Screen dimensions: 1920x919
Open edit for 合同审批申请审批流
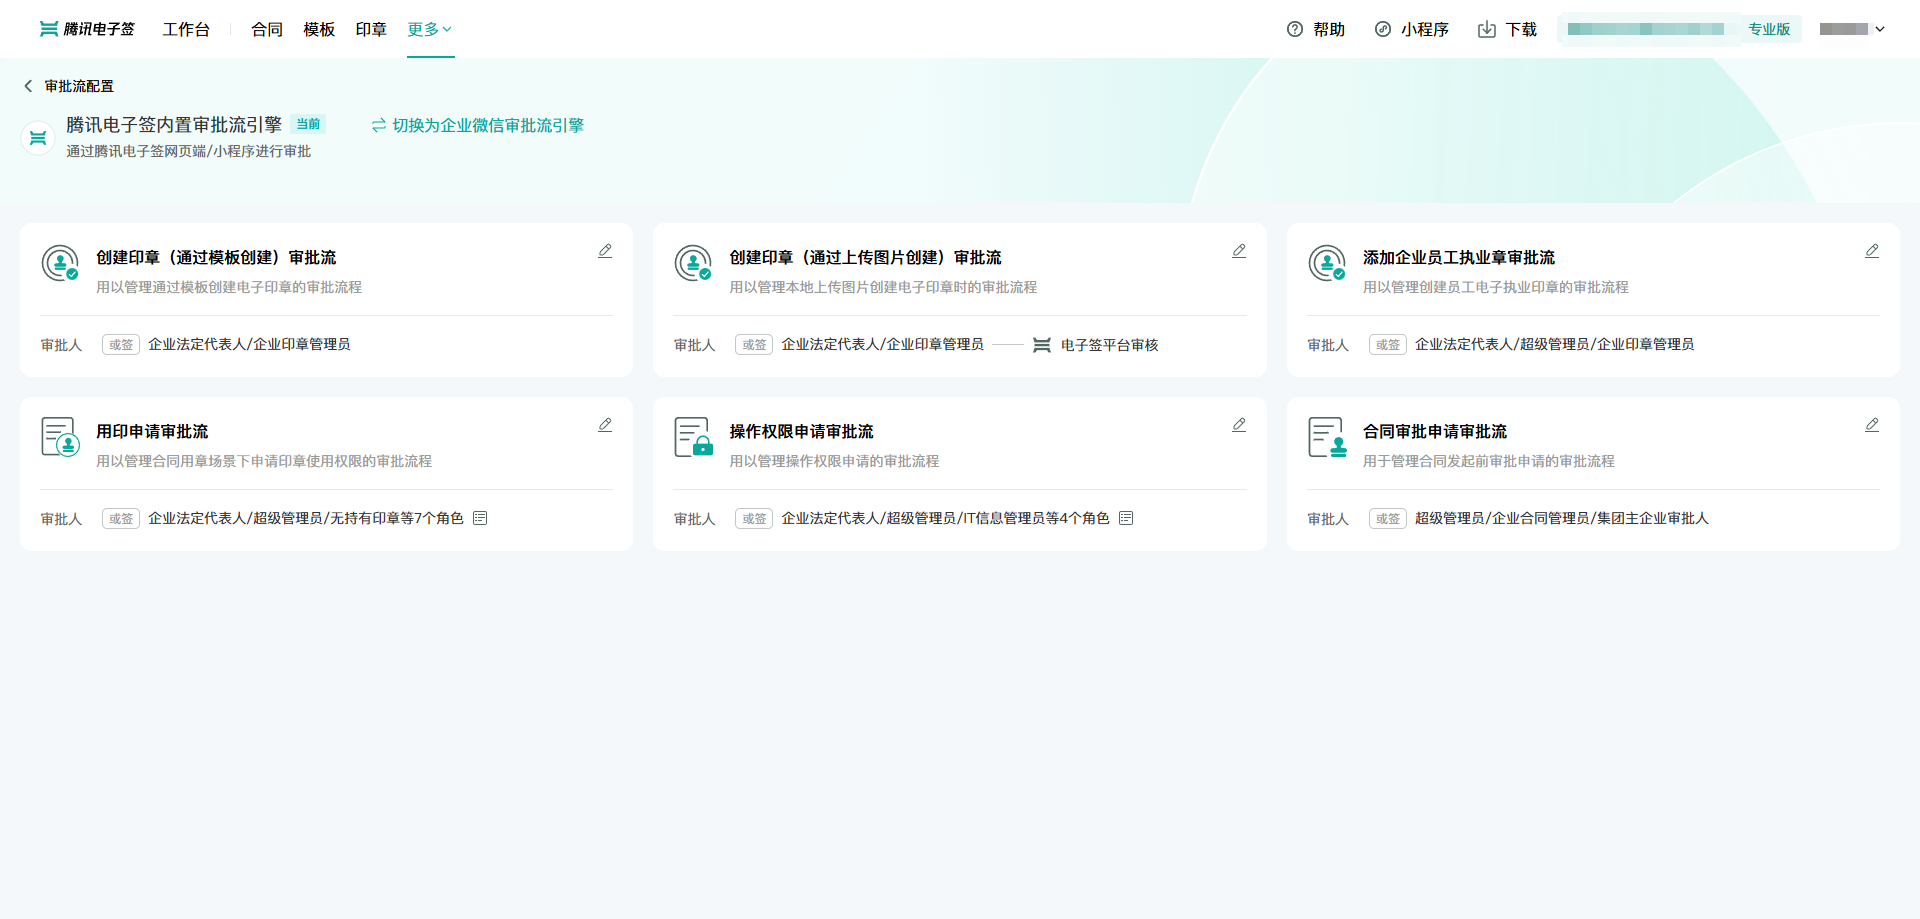pyautogui.click(x=1871, y=425)
